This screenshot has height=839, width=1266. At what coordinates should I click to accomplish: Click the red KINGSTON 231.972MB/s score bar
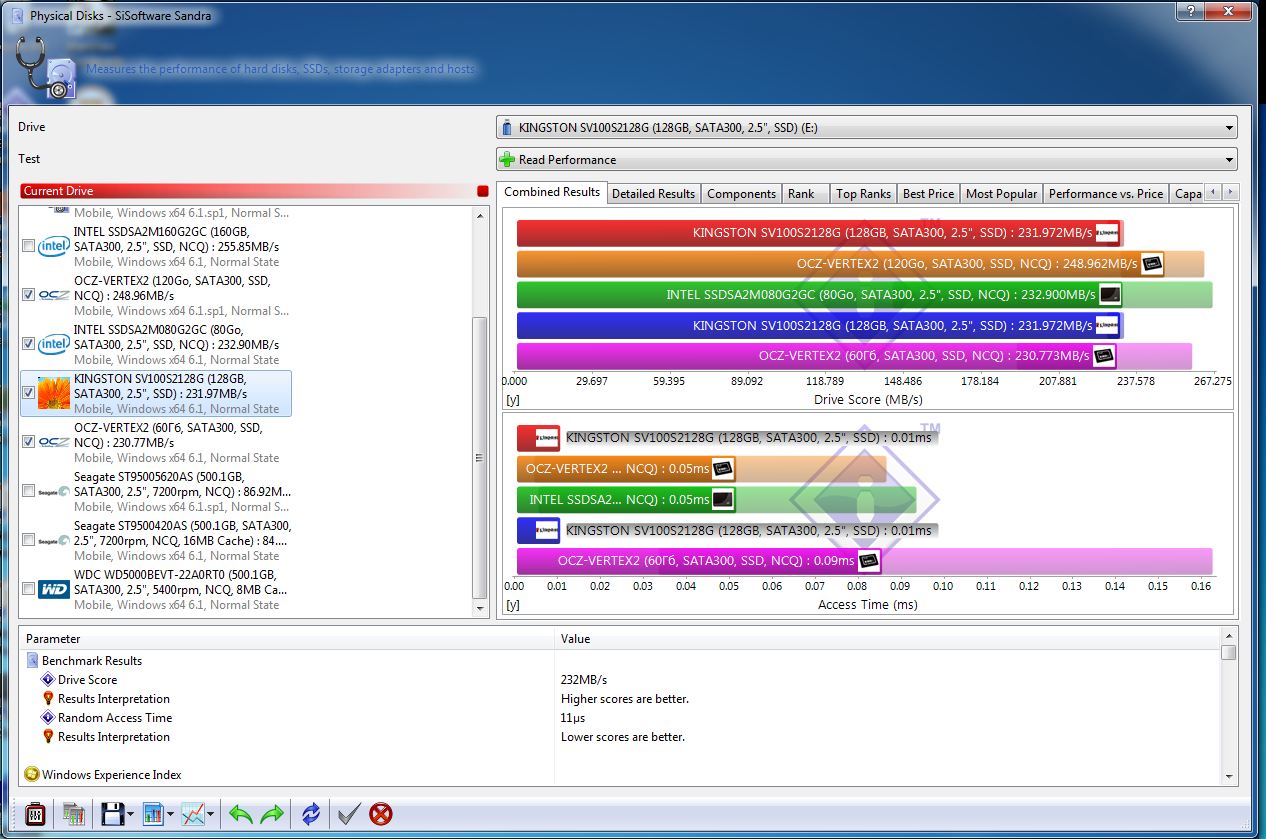point(820,233)
